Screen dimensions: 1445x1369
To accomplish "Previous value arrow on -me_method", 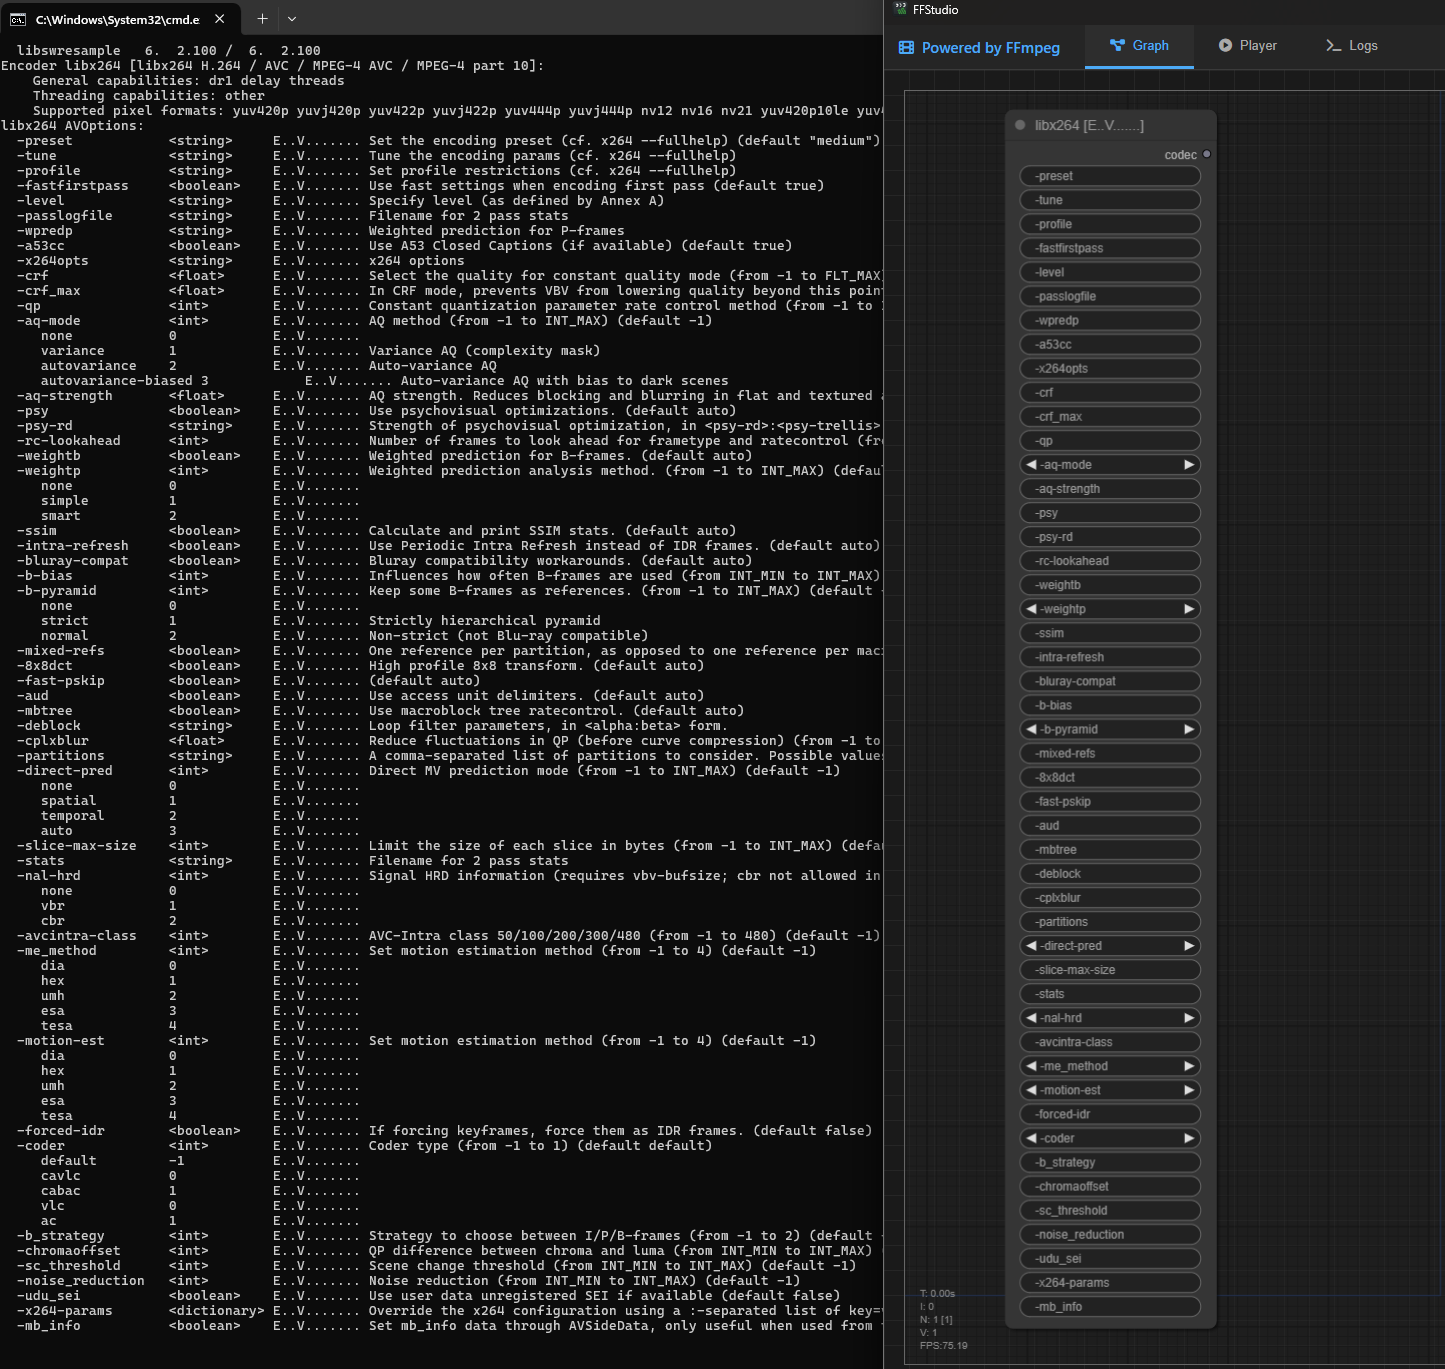I will (x=1032, y=1066).
